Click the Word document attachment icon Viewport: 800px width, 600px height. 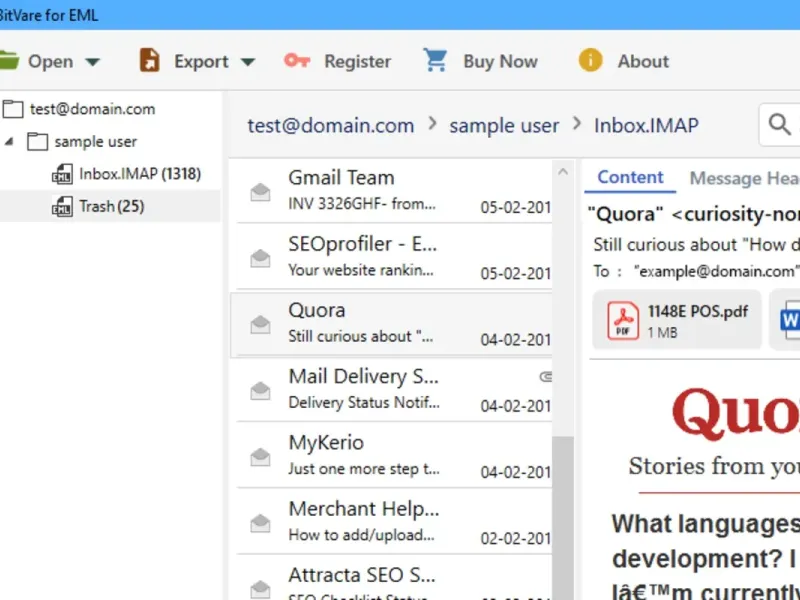click(790, 320)
